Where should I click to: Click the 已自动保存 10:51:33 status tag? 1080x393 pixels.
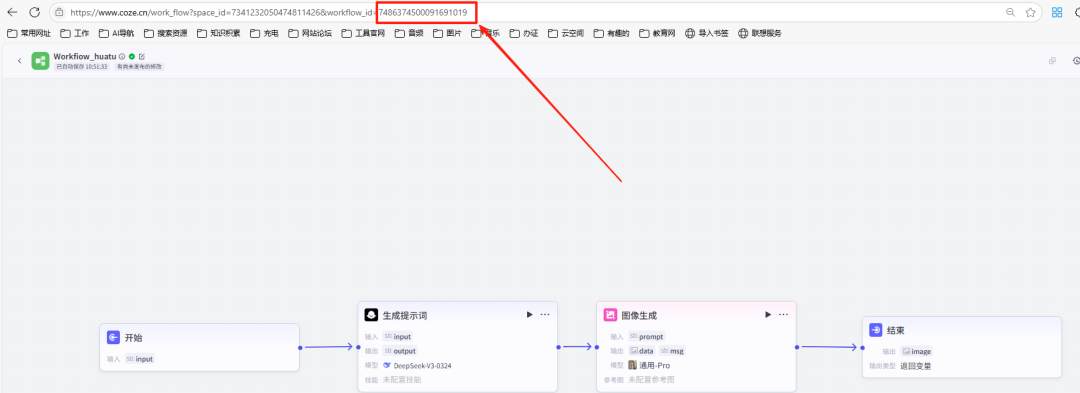[x=82, y=67]
